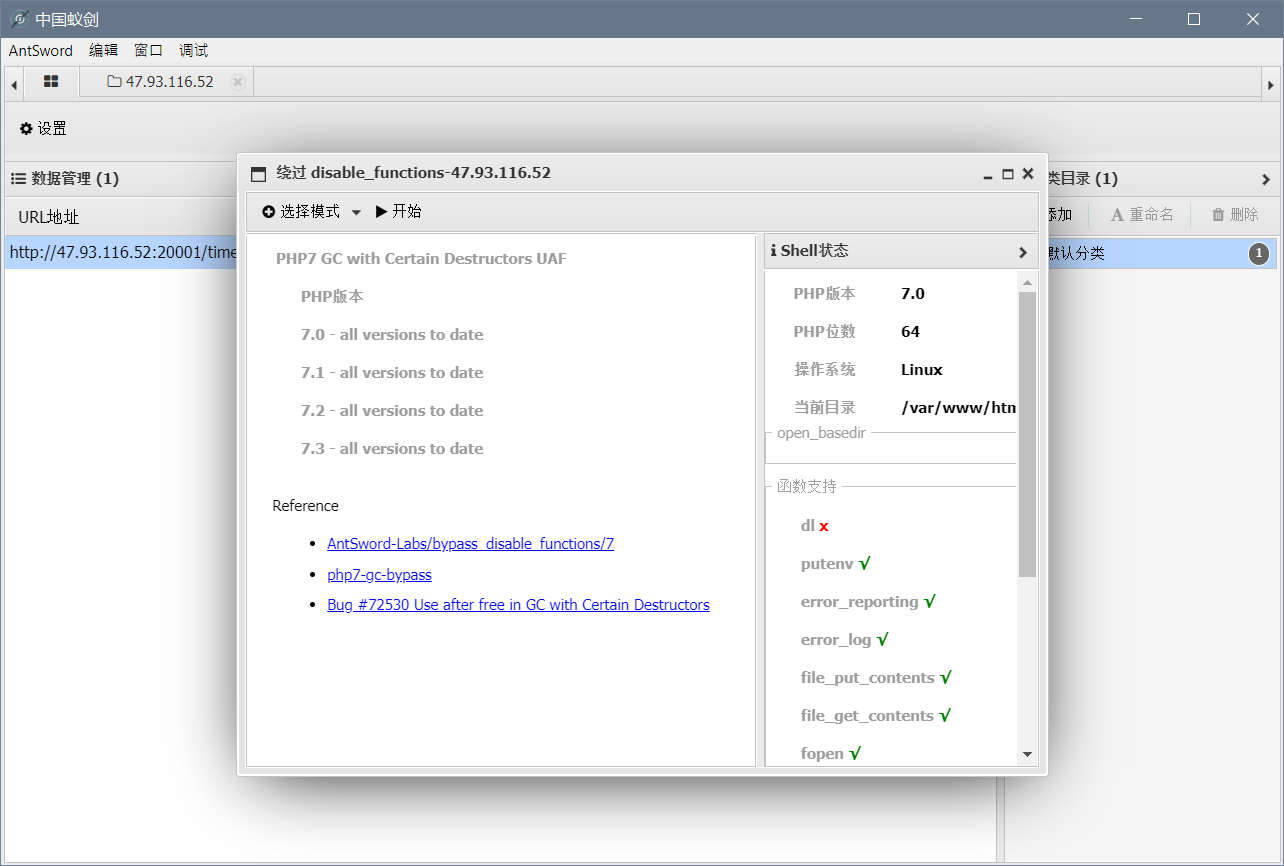Click the dl function entry
This screenshot has height=866, width=1284.
(814, 526)
